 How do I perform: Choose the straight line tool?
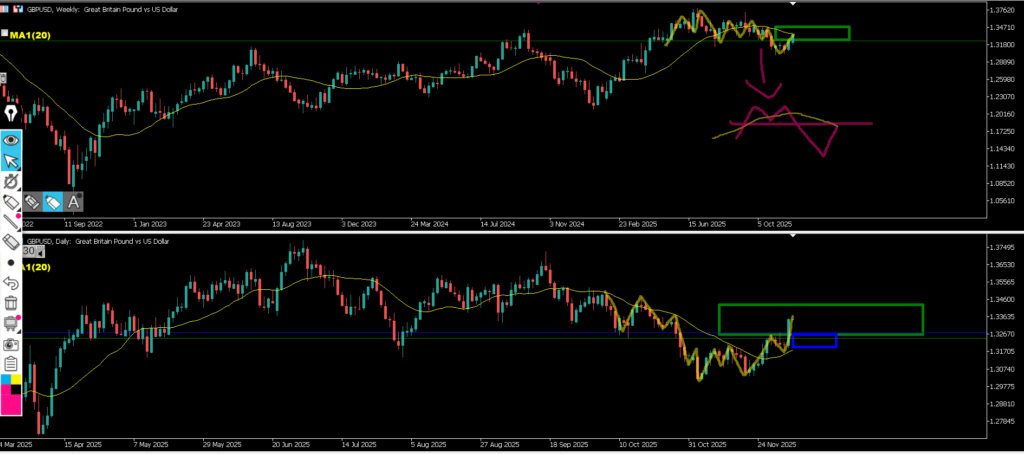(x=11, y=220)
